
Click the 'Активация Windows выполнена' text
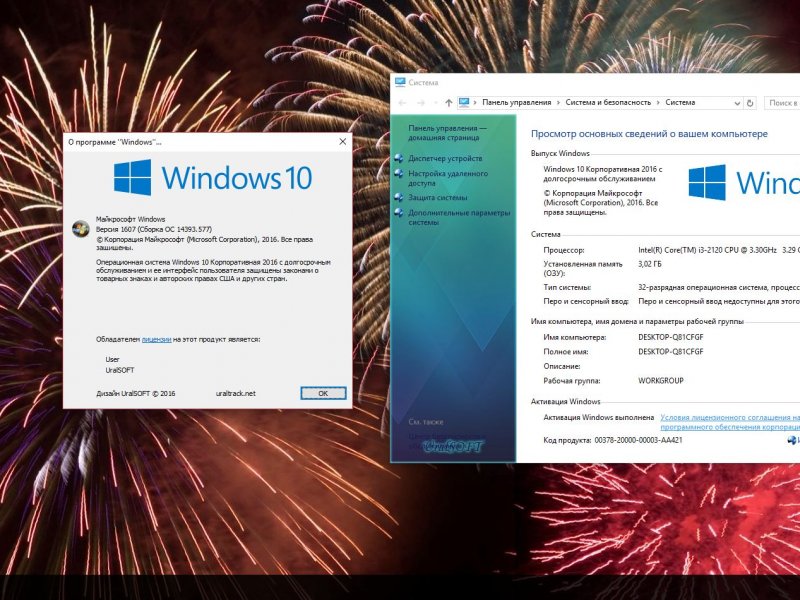[598, 417]
